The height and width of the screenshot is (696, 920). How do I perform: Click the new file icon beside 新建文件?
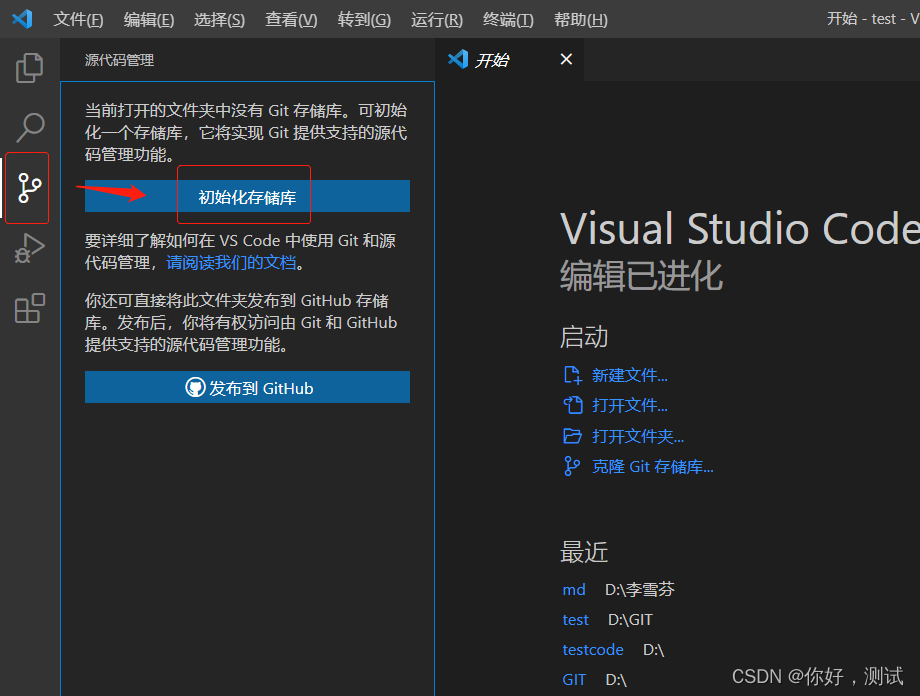[572, 375]
